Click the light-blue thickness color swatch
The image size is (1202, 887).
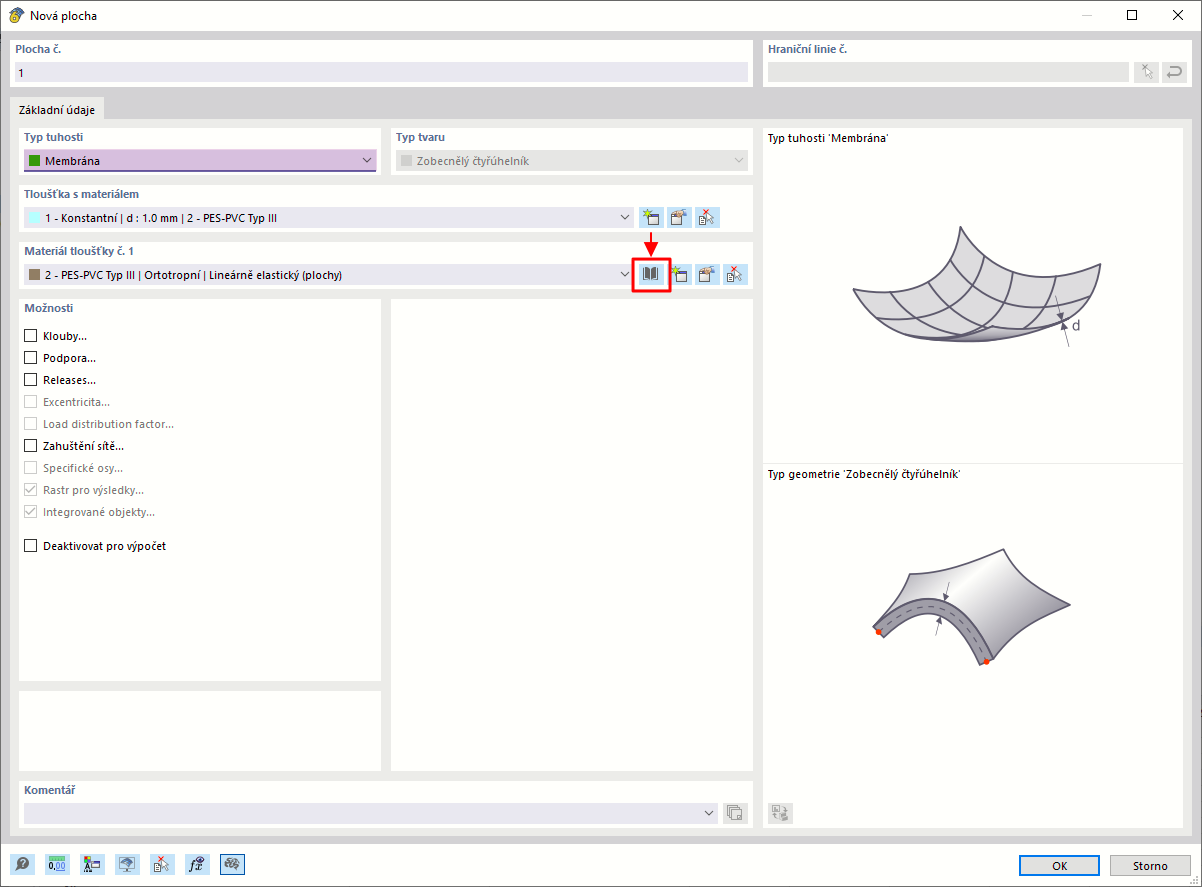tap(34, 217)
